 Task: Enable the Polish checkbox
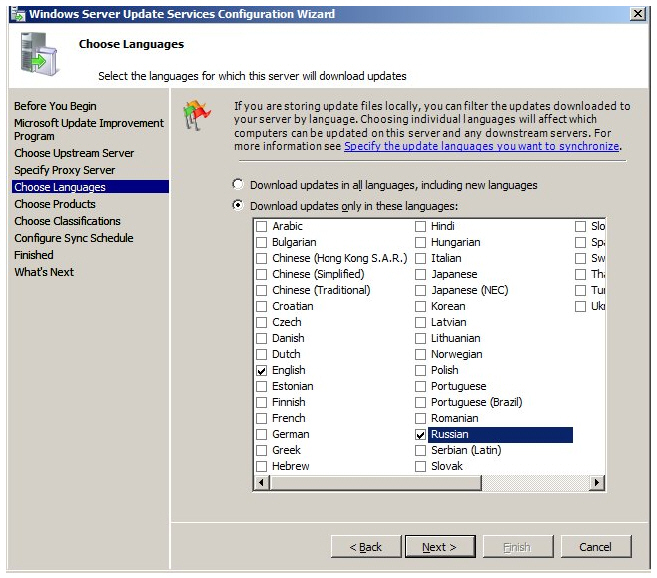click(x=420, y=371)
